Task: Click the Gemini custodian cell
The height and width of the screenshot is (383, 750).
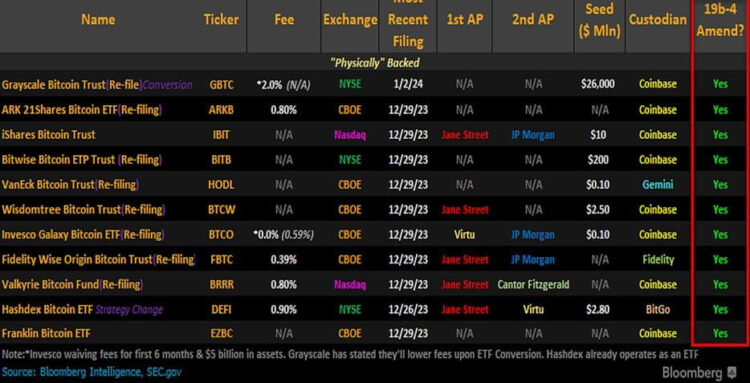Action: coord(658,184)
